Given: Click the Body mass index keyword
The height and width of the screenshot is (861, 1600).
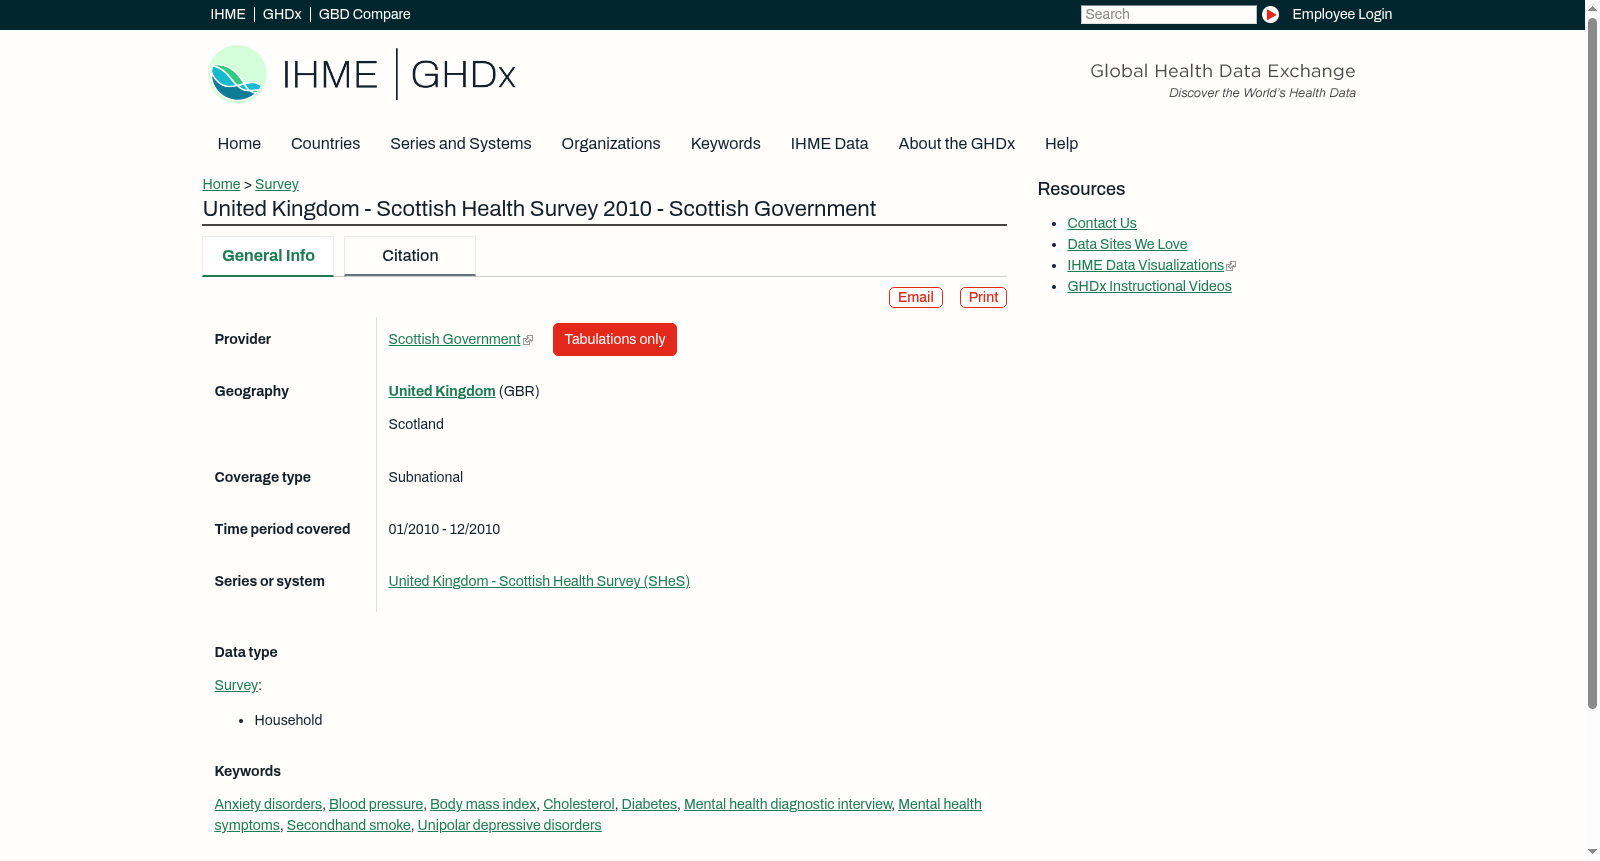Looking at the screenshot, I should (x=483, y=804).
